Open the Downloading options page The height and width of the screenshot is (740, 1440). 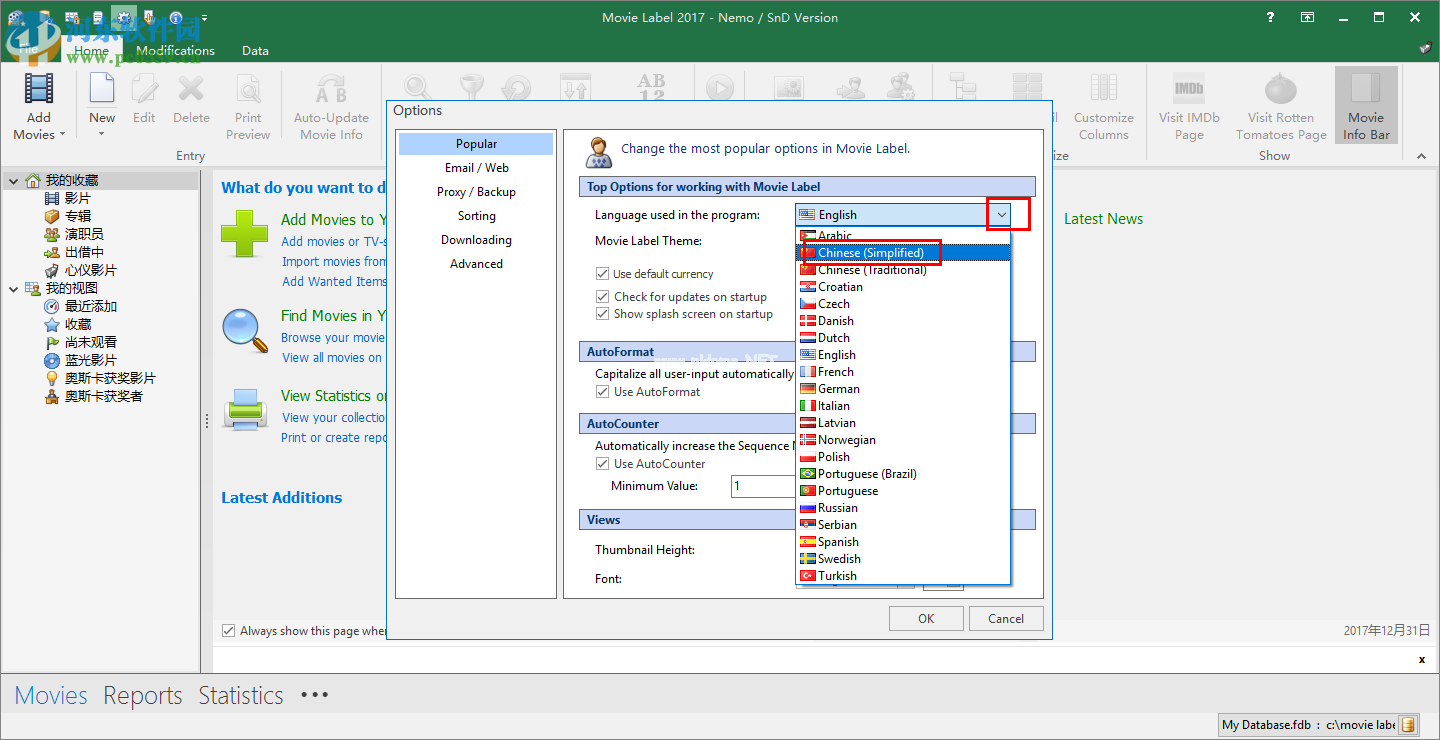pos(476,240)
